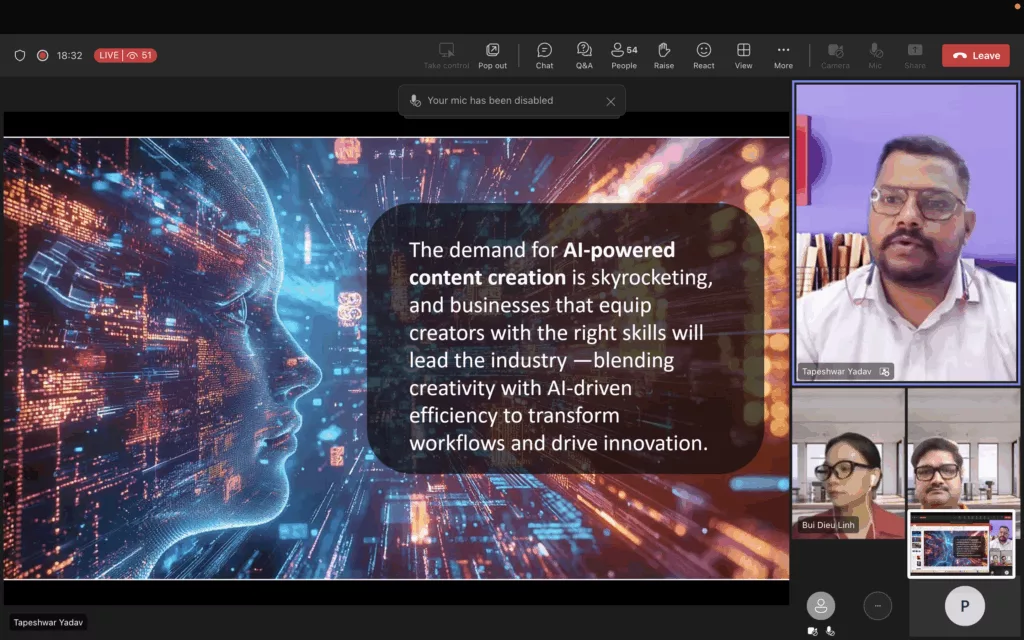Click the shield security icon

click(20, 56)
